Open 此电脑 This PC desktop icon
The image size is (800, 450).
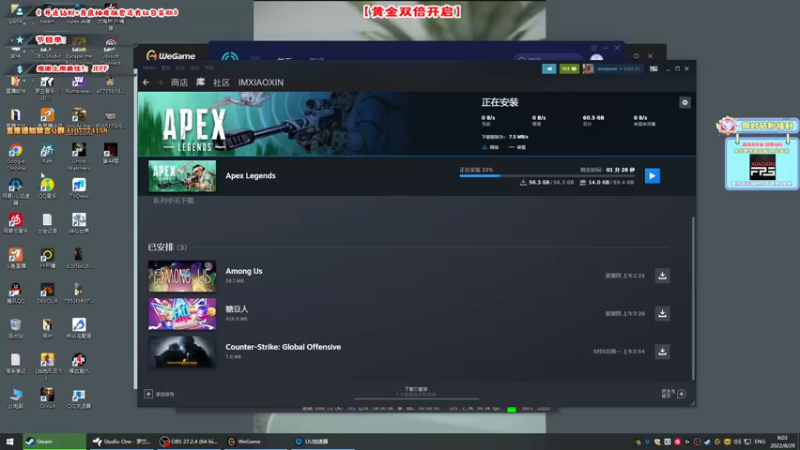pyautogui.click(x=15, y=398)
